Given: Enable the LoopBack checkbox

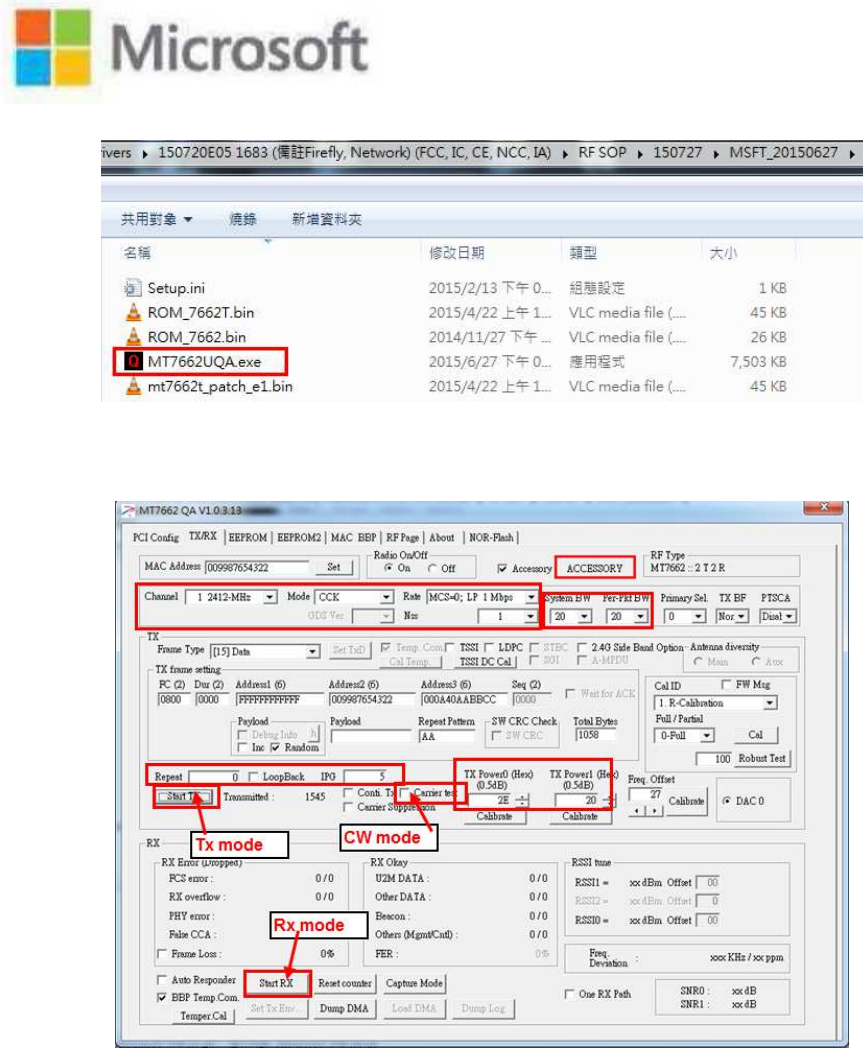Looking at the screenshot, I should coord(253,777).
